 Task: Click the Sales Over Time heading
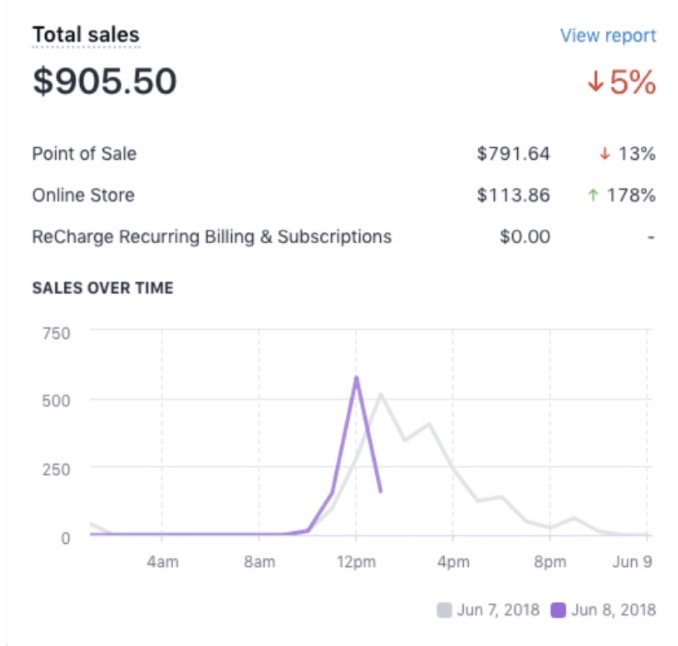coord(103,288)
